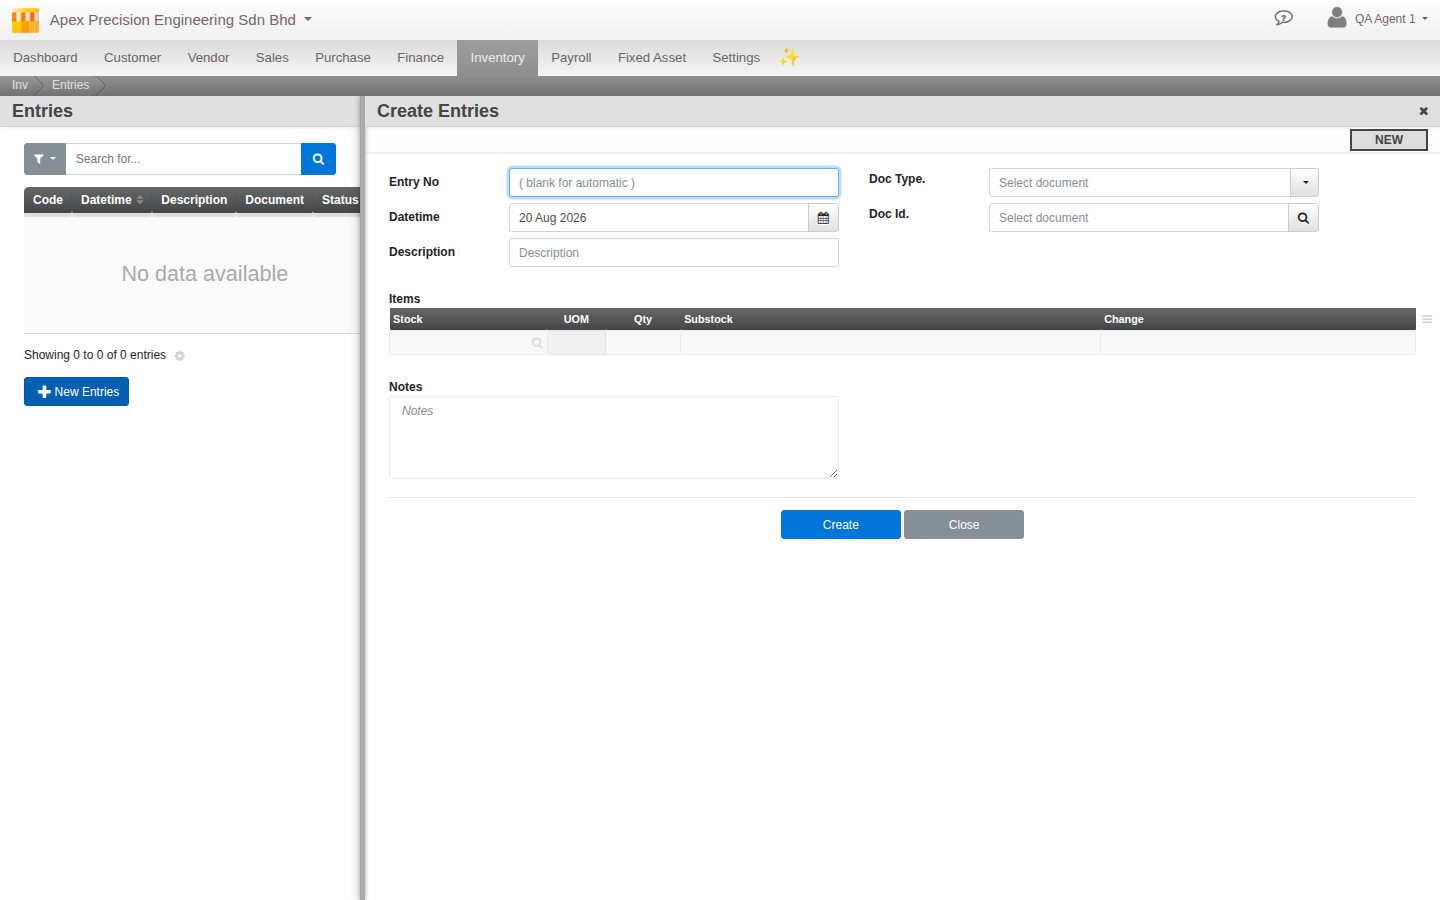Sort by the Datetime column

click(112, 200)
